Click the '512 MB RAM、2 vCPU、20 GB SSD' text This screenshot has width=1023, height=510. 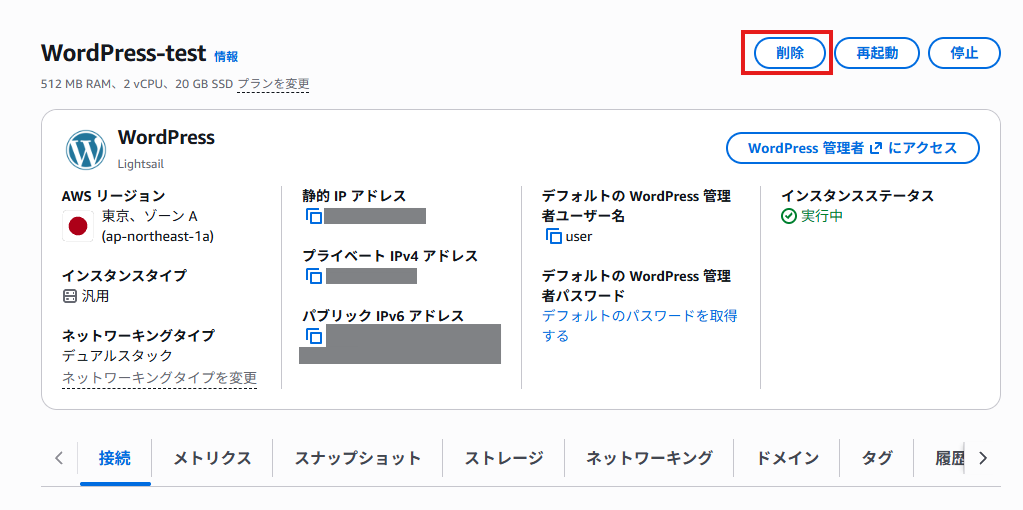(137, 84)
